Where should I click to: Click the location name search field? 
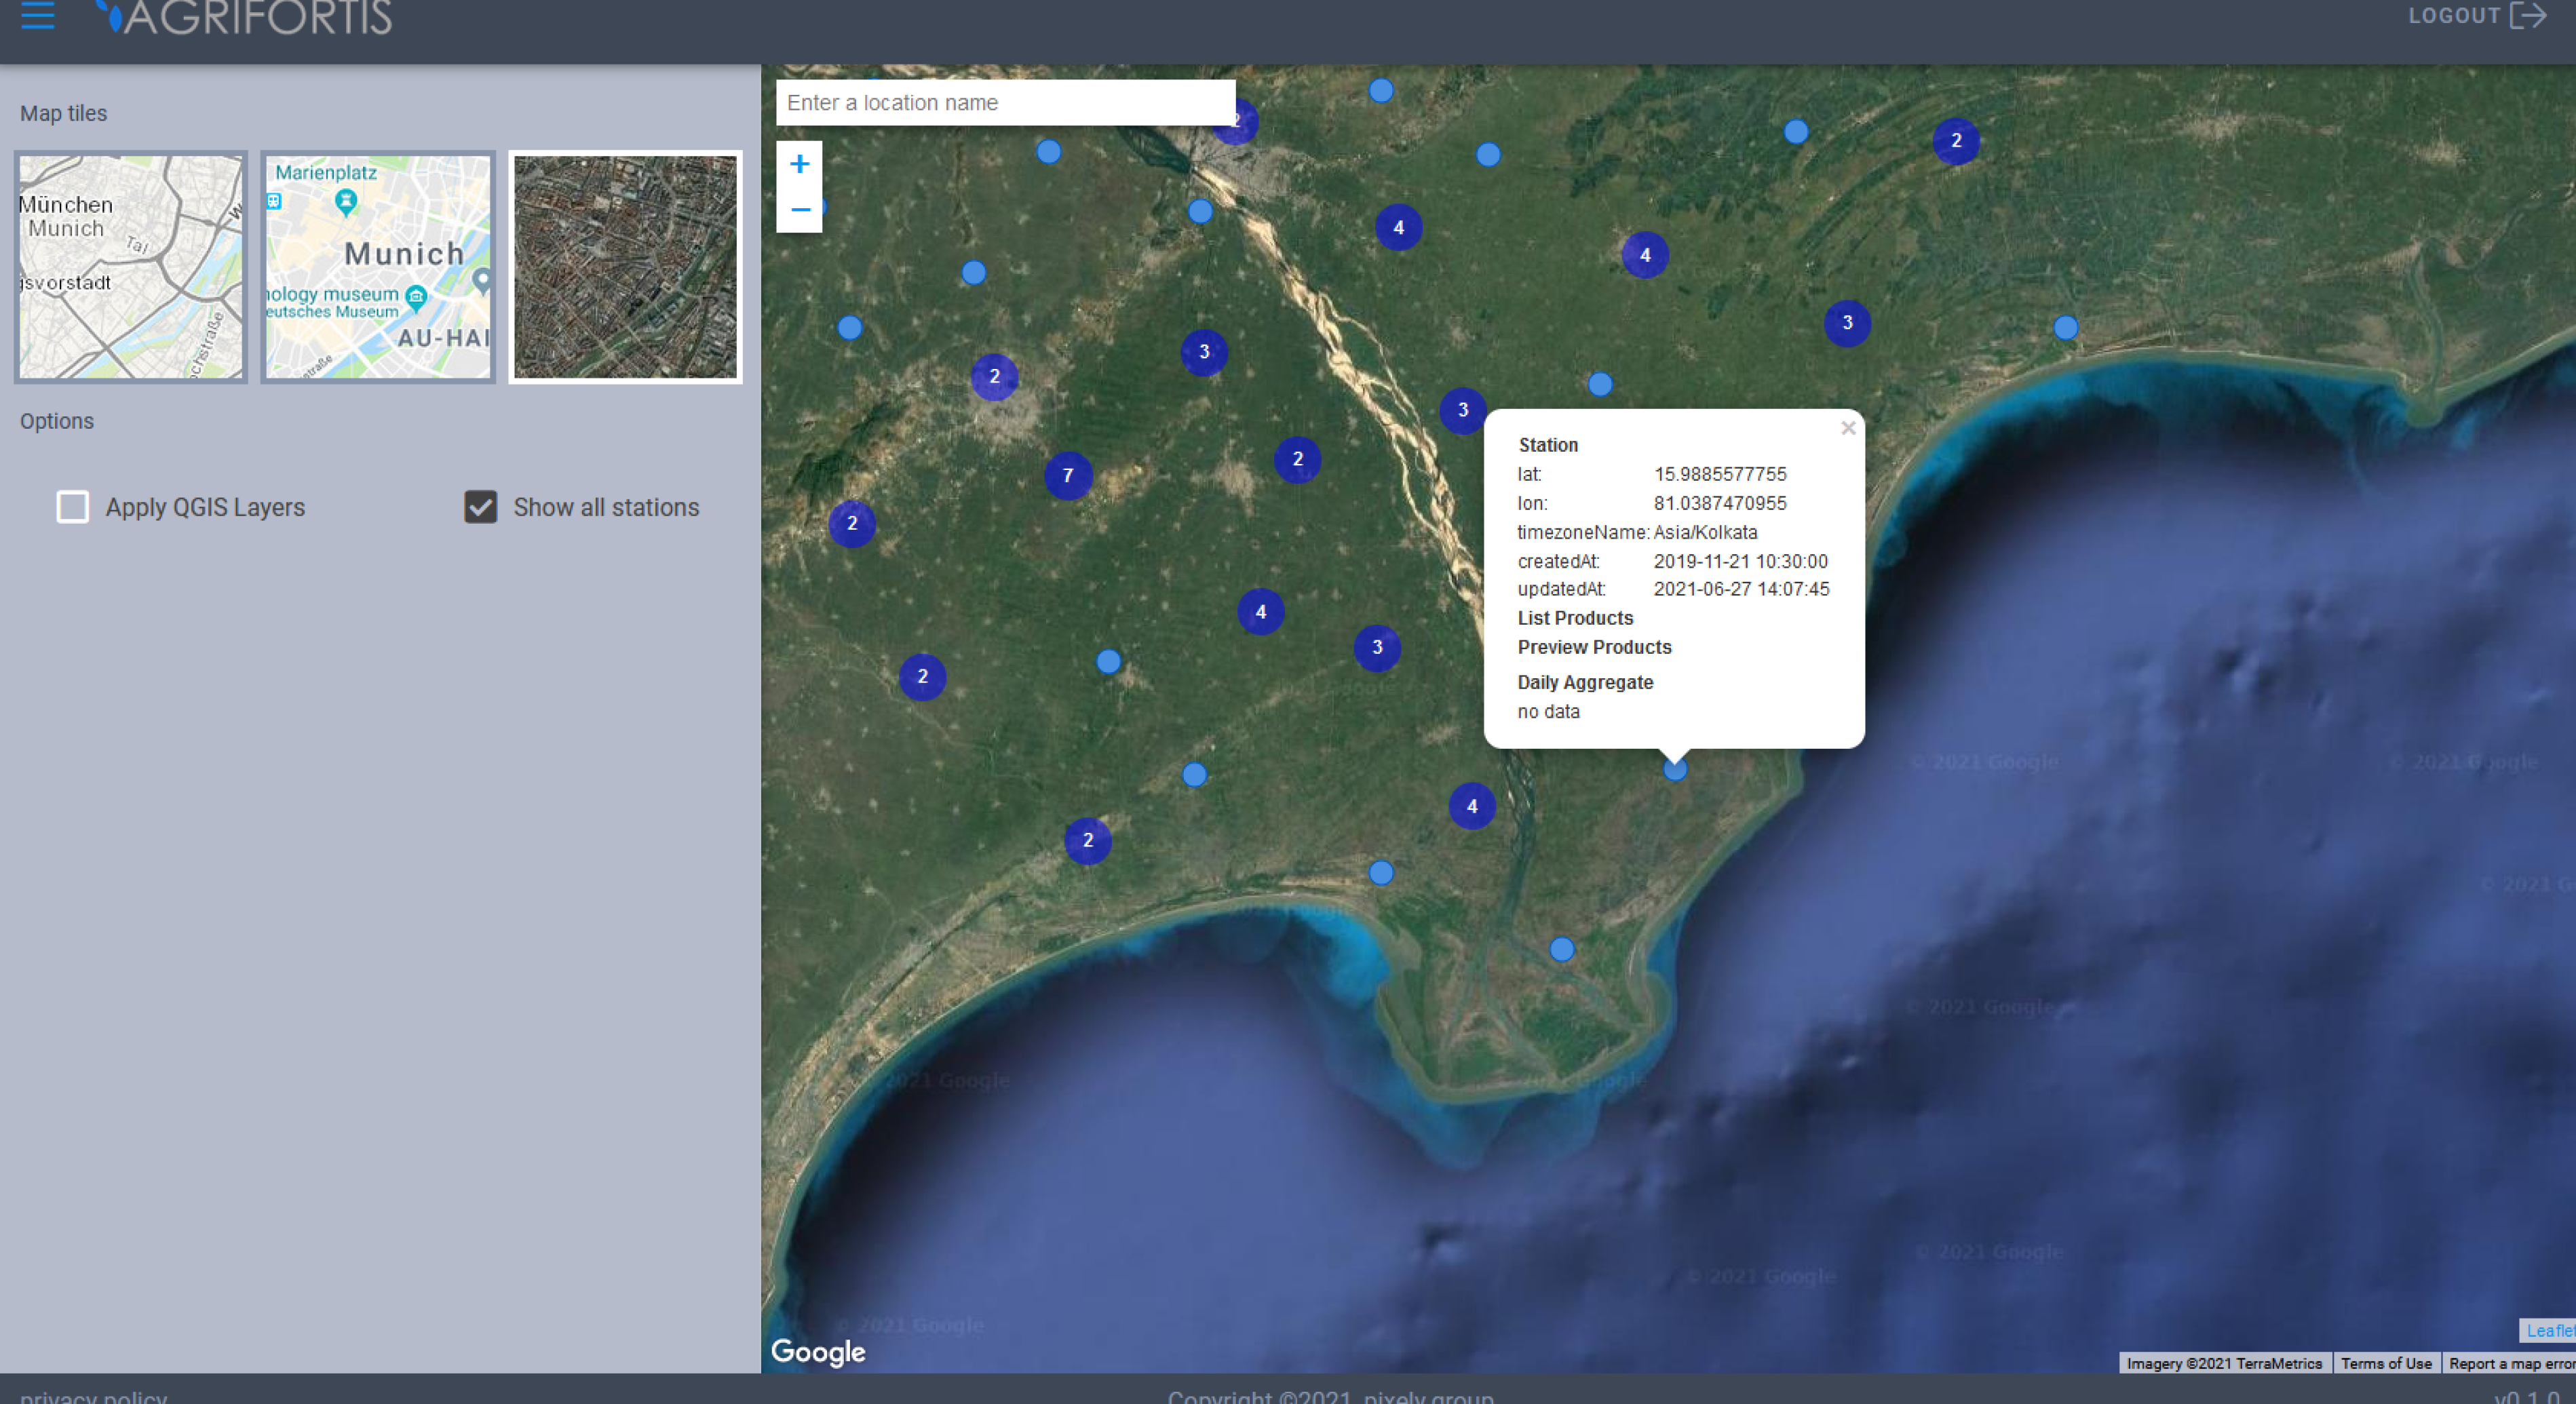pos(1005,102)
